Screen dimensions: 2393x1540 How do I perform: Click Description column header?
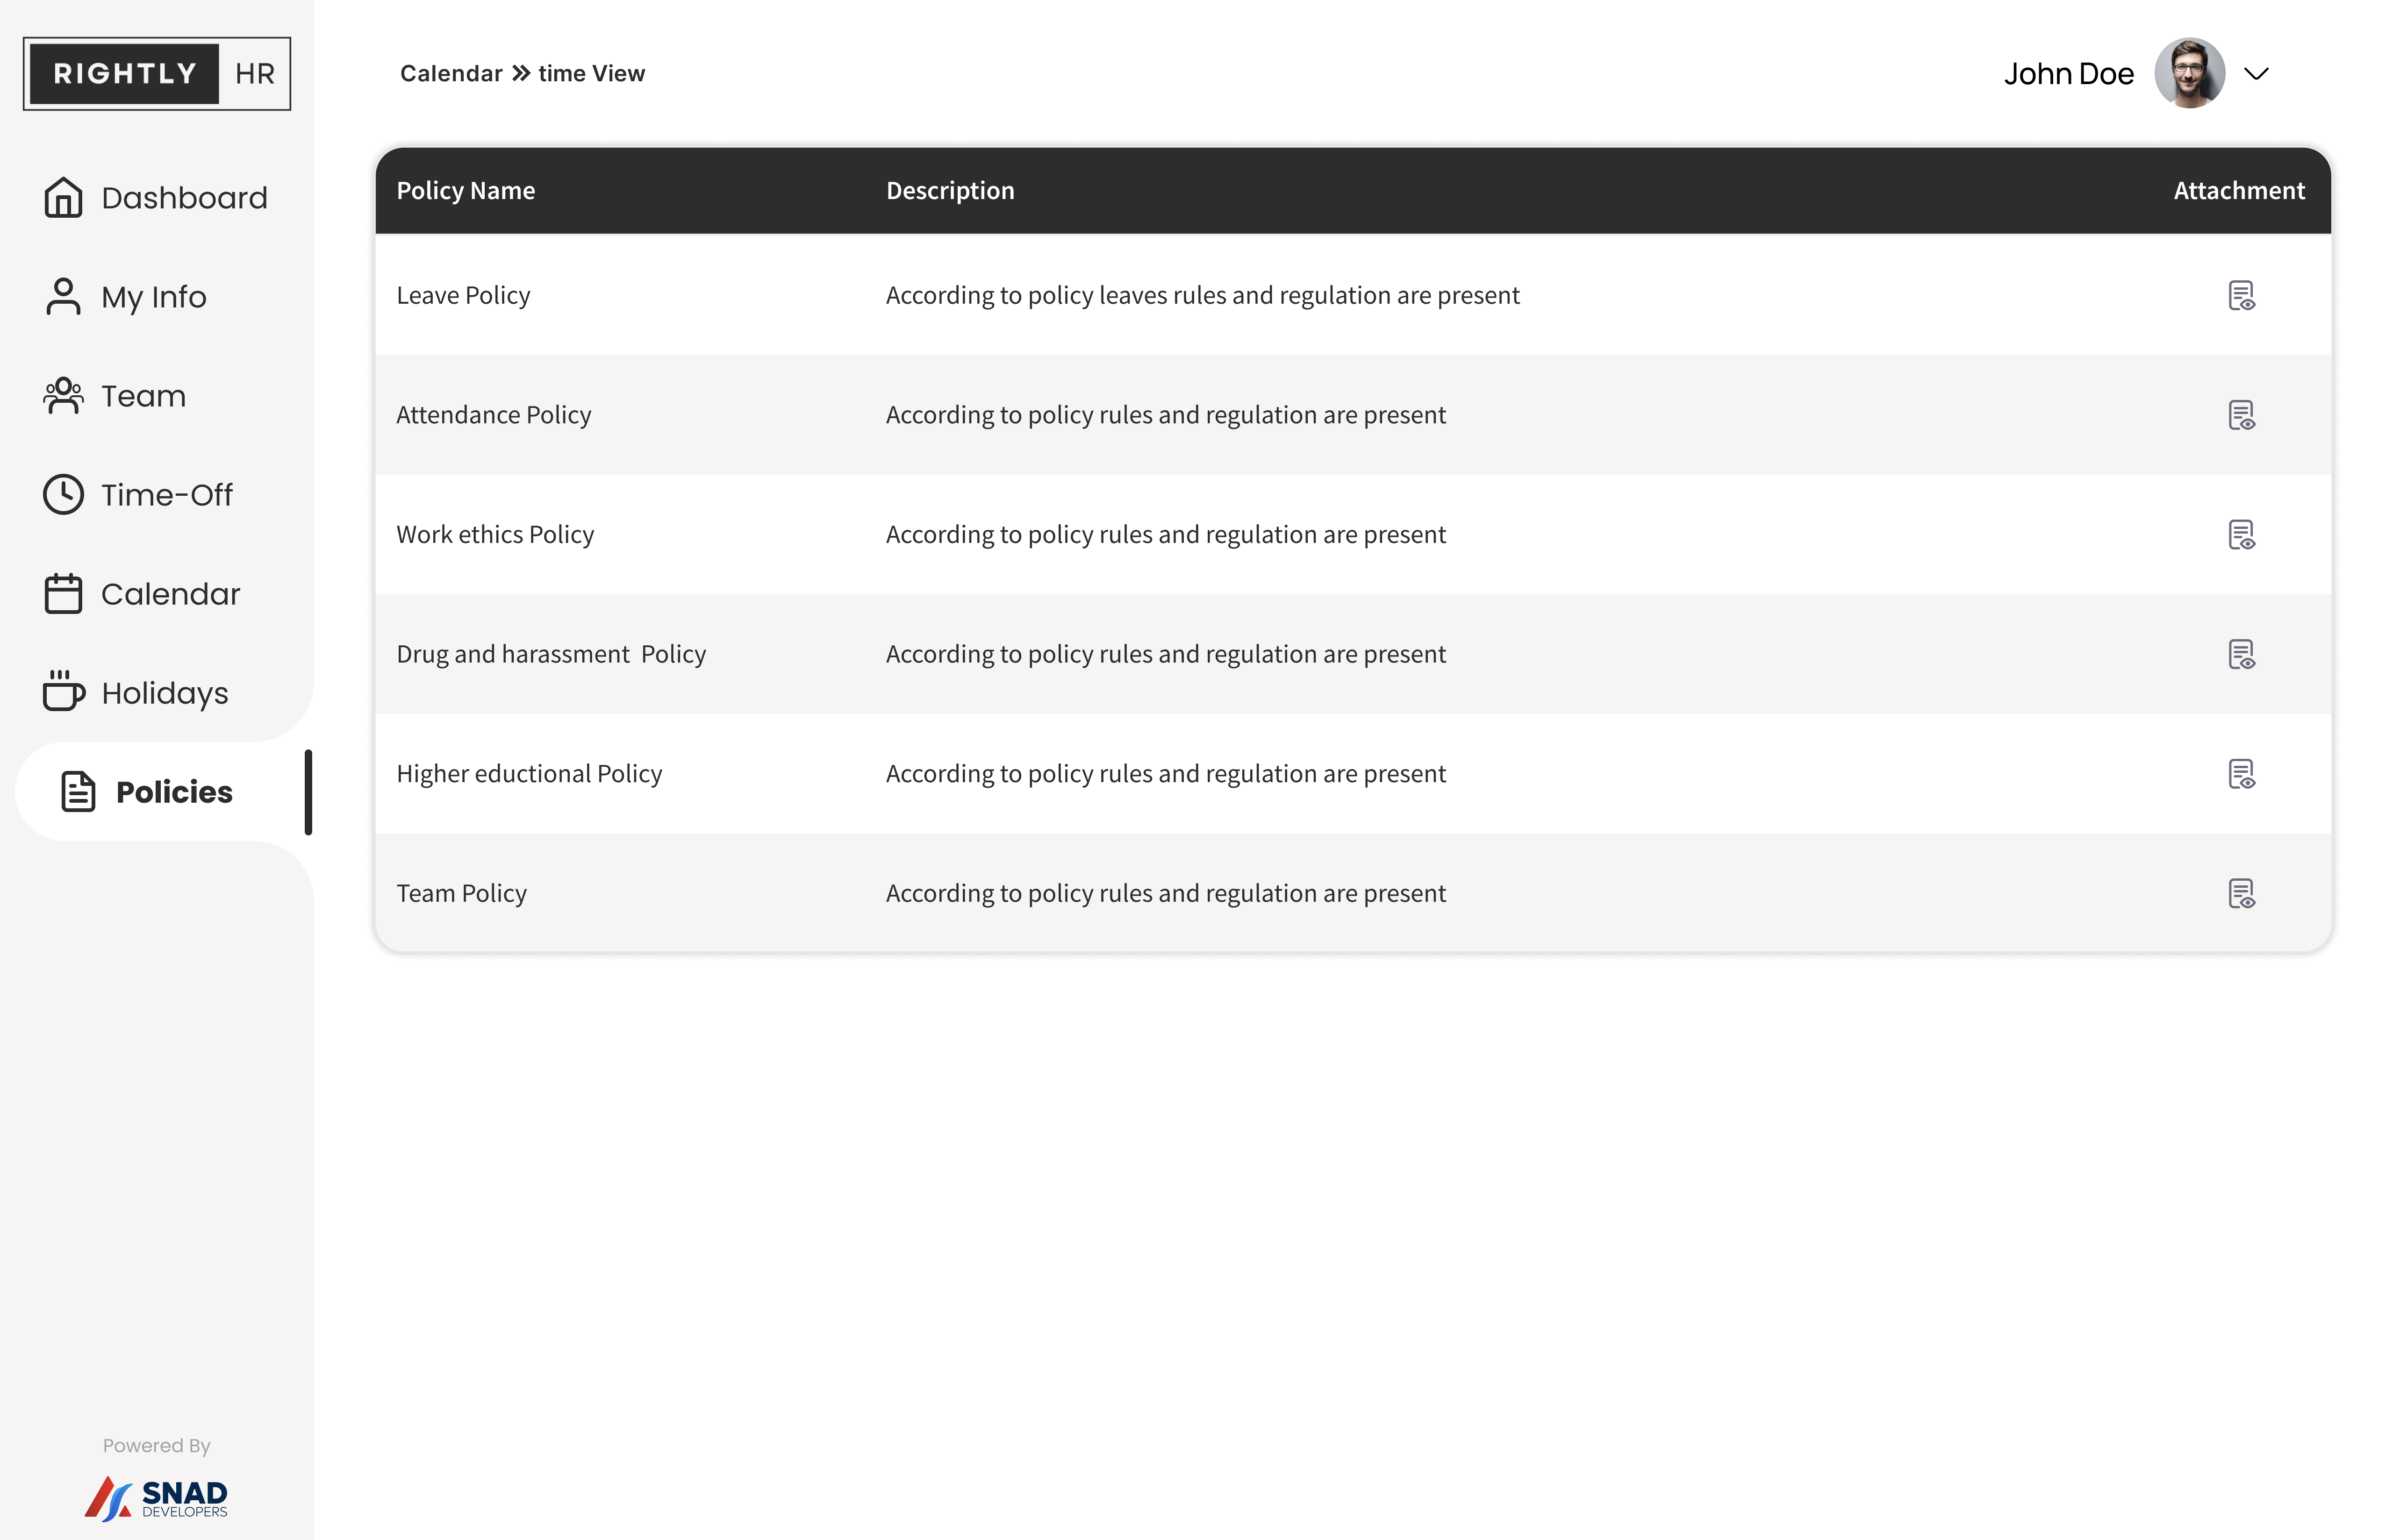click(950, 190)
